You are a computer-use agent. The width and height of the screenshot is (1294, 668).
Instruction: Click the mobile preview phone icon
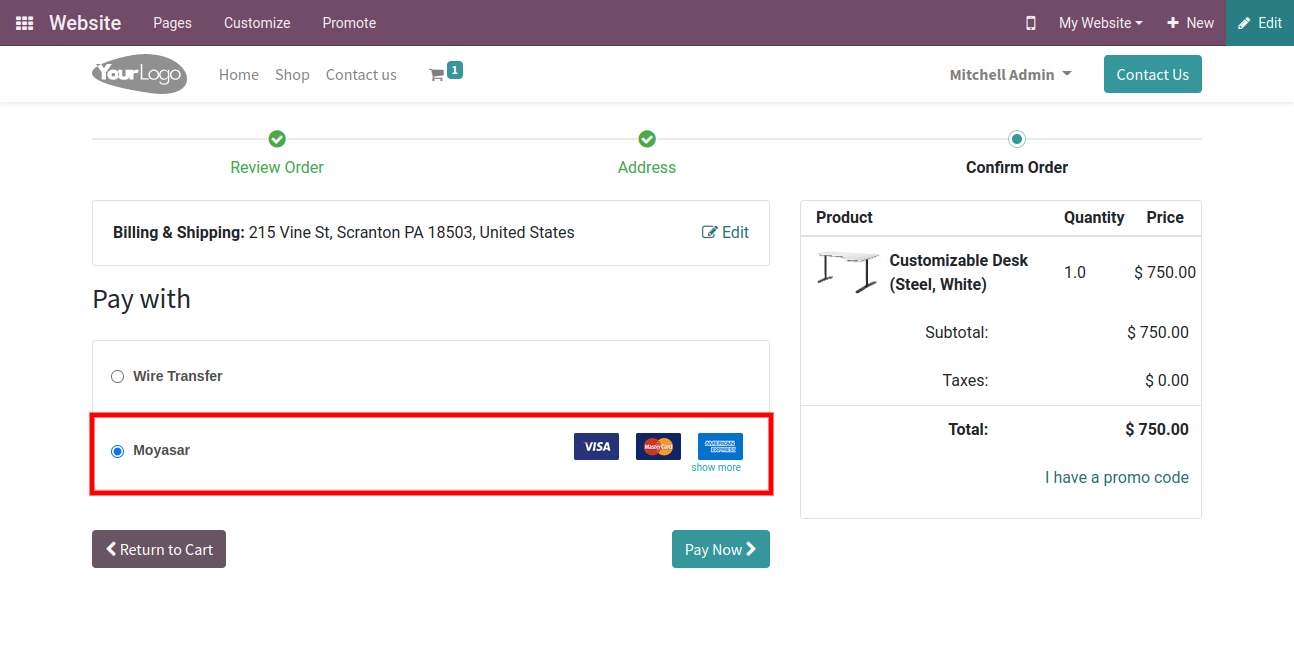(1030, 23)
